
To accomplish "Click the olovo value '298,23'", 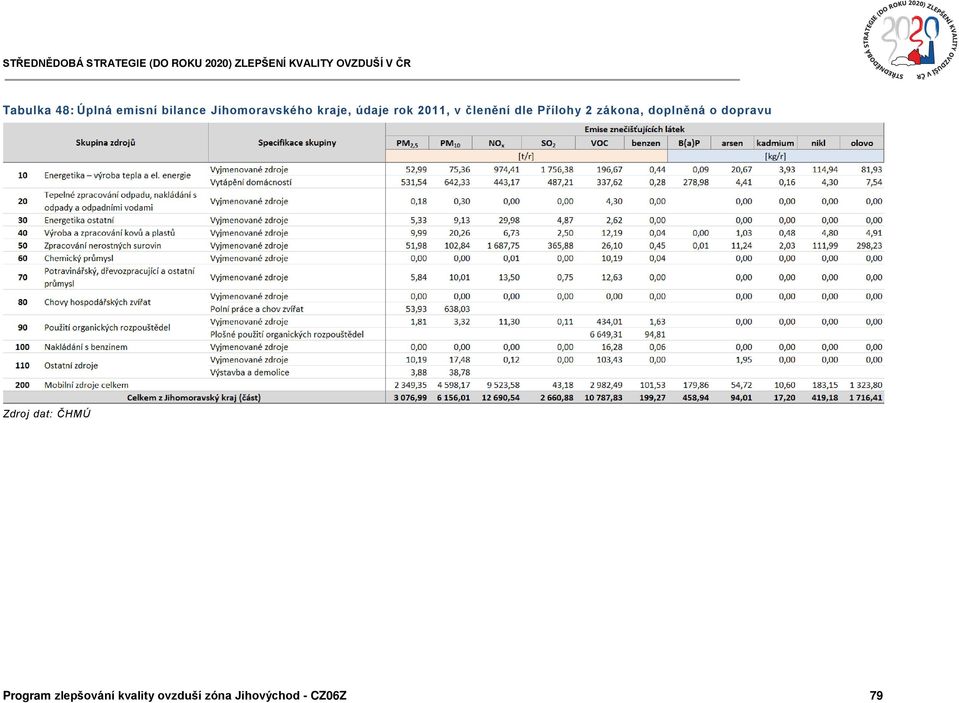I will tap(869, 246).
